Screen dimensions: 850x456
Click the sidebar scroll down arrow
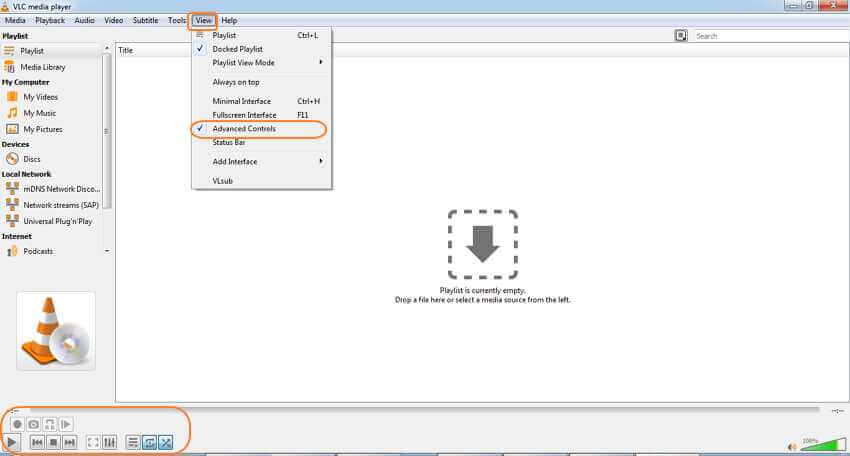pyautogui.click(x=106, y=251)
